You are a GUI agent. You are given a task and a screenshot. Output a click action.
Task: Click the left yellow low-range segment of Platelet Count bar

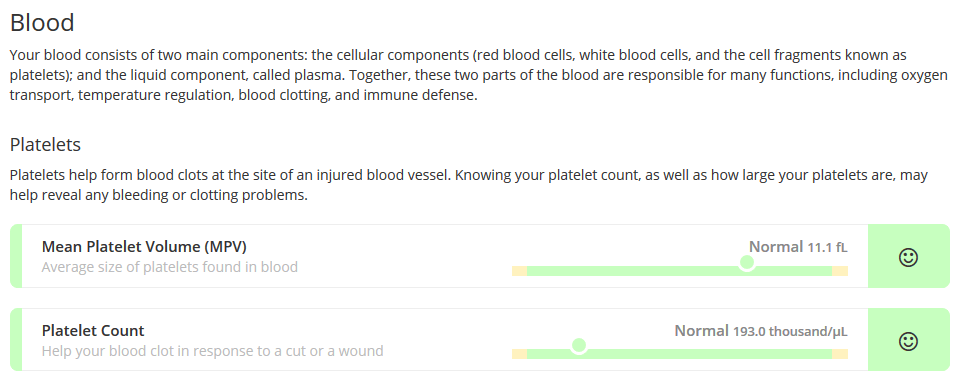pos(520,354)
